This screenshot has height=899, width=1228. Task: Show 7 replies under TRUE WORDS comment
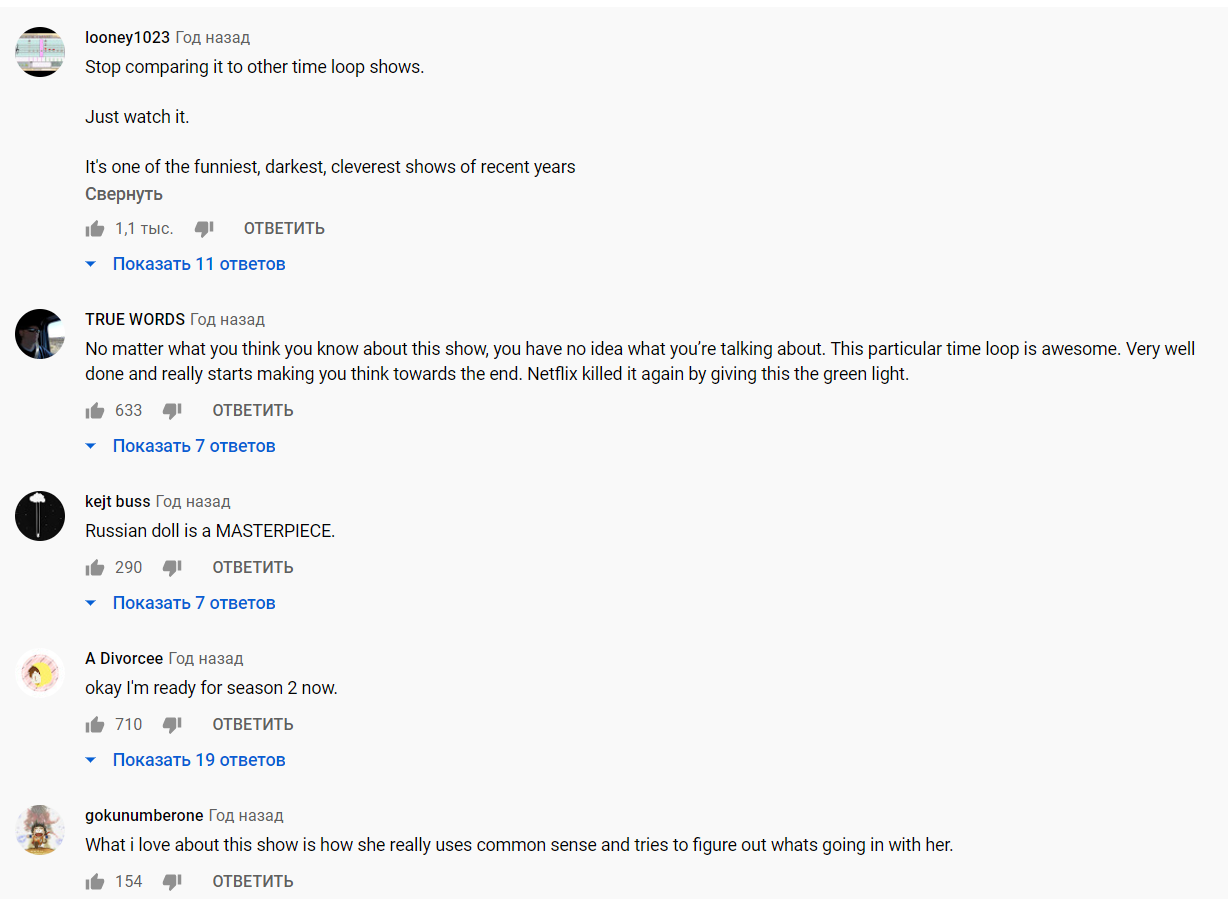[x=181, y=446]
